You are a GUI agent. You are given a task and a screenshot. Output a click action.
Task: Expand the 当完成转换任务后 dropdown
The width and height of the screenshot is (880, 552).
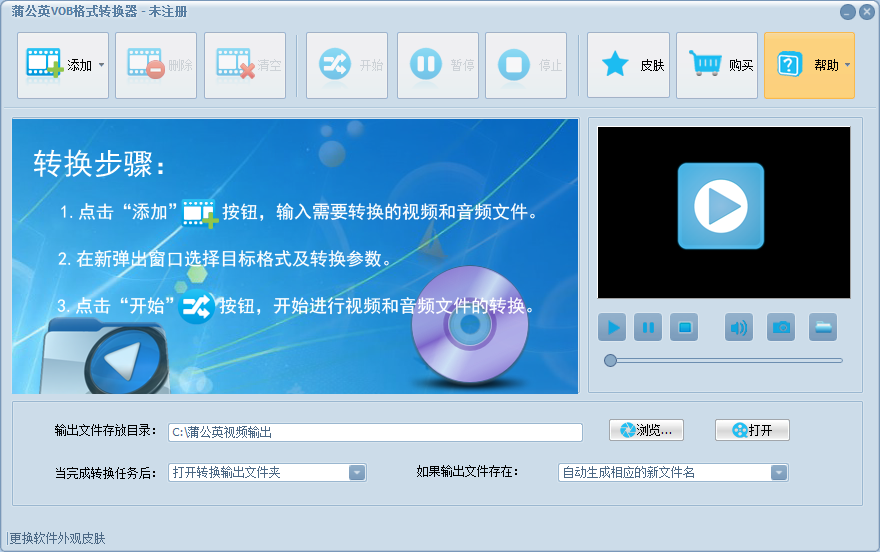tap(357, 473)
